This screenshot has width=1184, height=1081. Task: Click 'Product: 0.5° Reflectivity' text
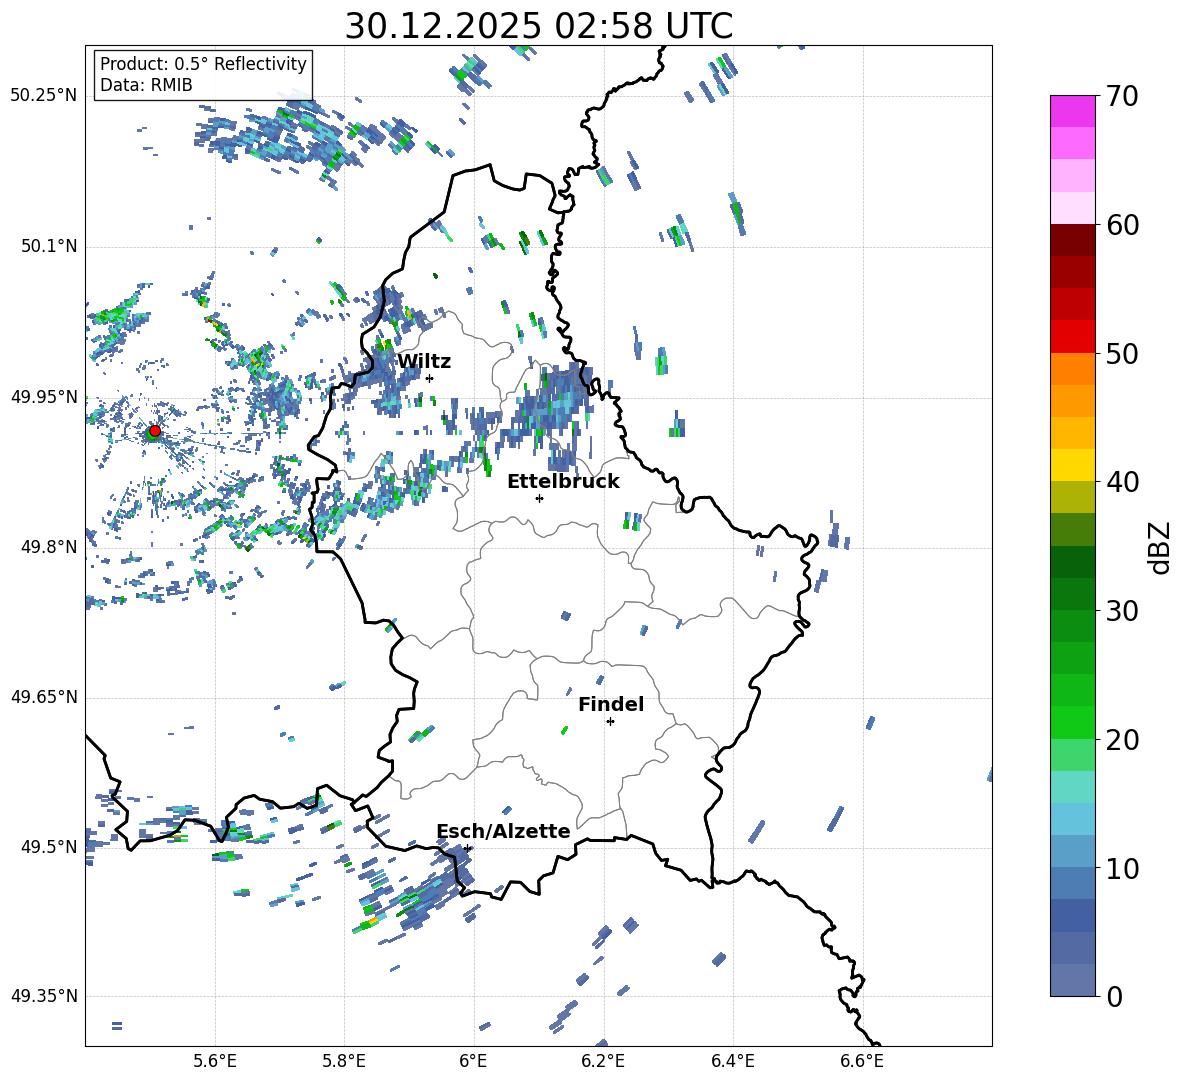(x=203, y=63)
